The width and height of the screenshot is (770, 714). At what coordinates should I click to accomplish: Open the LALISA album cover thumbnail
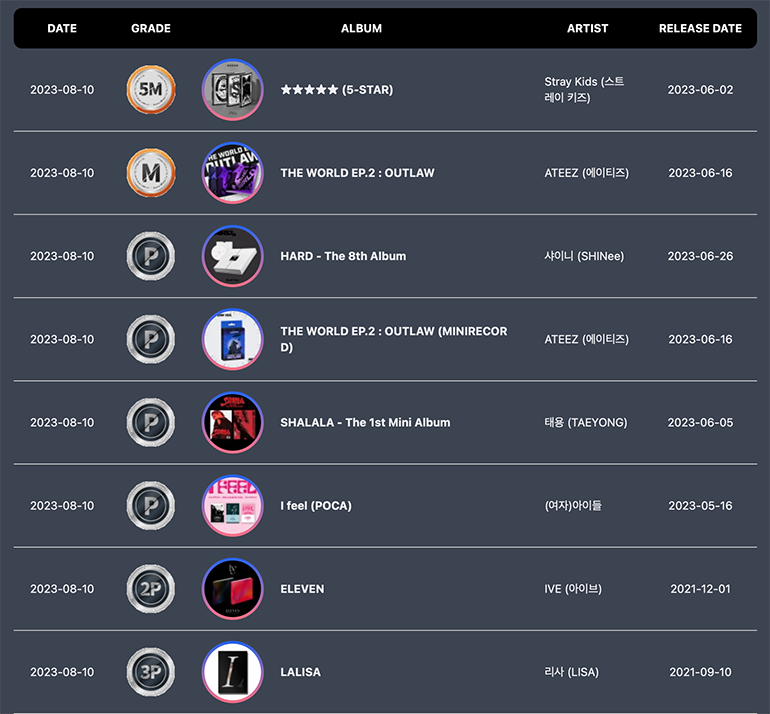[x=233, y=672]
